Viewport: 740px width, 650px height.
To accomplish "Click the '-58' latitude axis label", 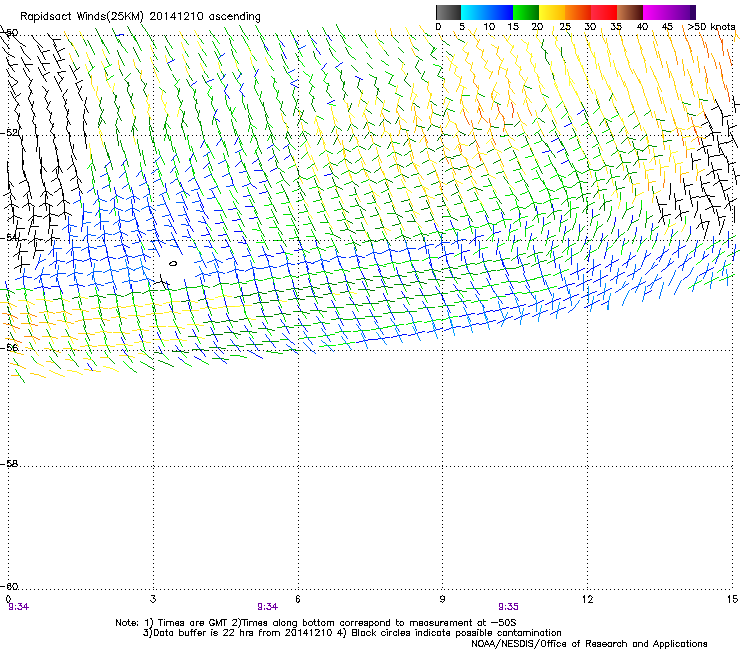I will point(9,464).
